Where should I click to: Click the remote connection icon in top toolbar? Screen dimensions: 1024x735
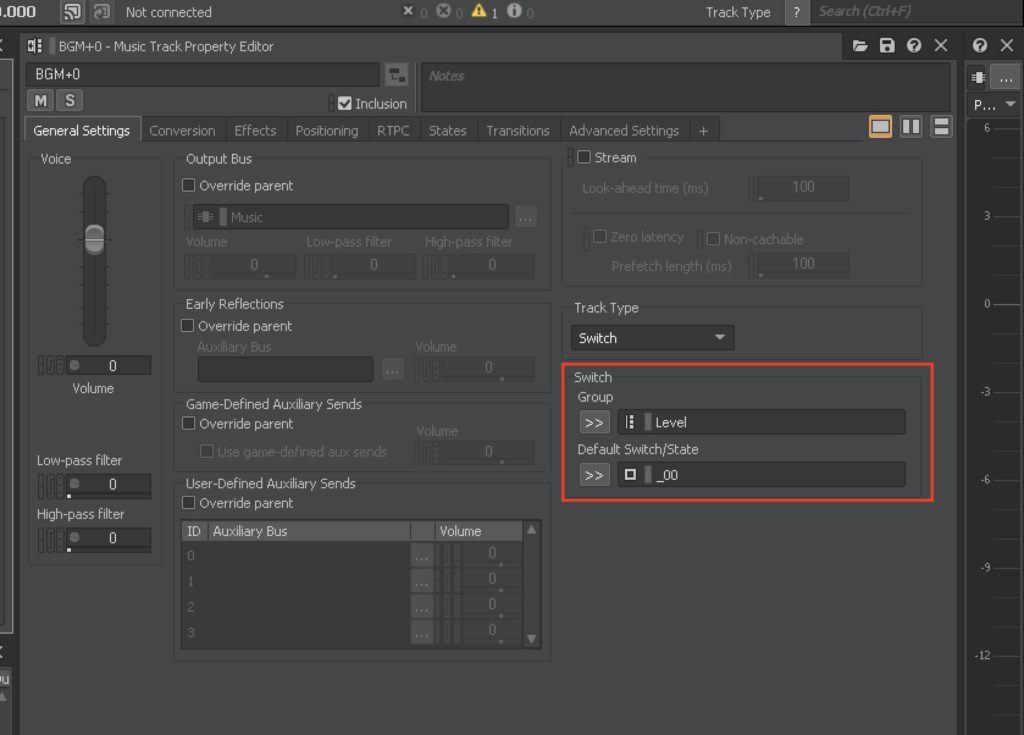point(72,12)
